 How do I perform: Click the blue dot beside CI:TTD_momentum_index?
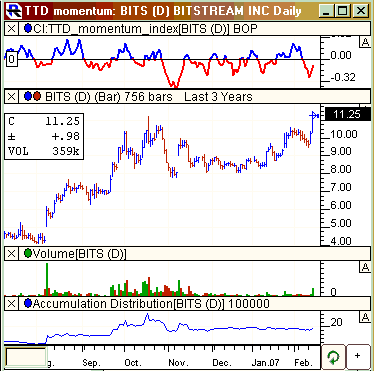pyautogui.click(x=28, y=29)
